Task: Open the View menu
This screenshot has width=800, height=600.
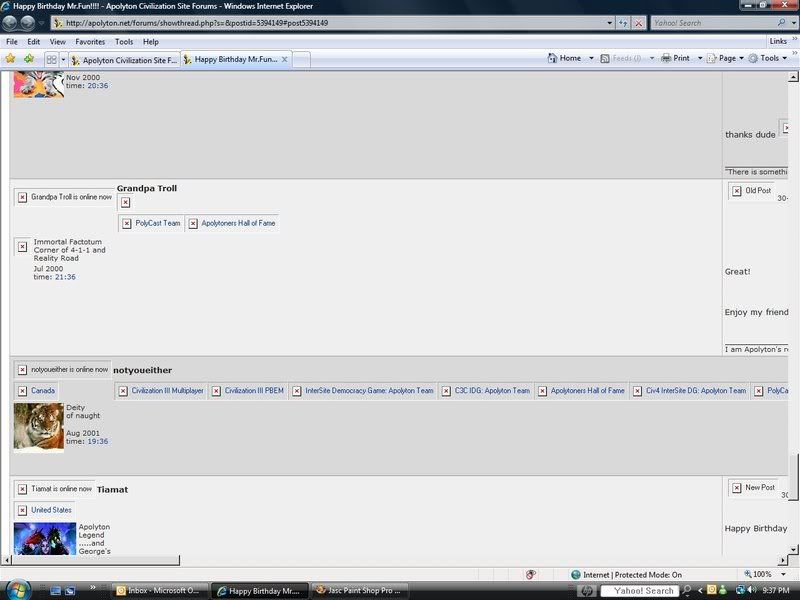Action: 58,42
